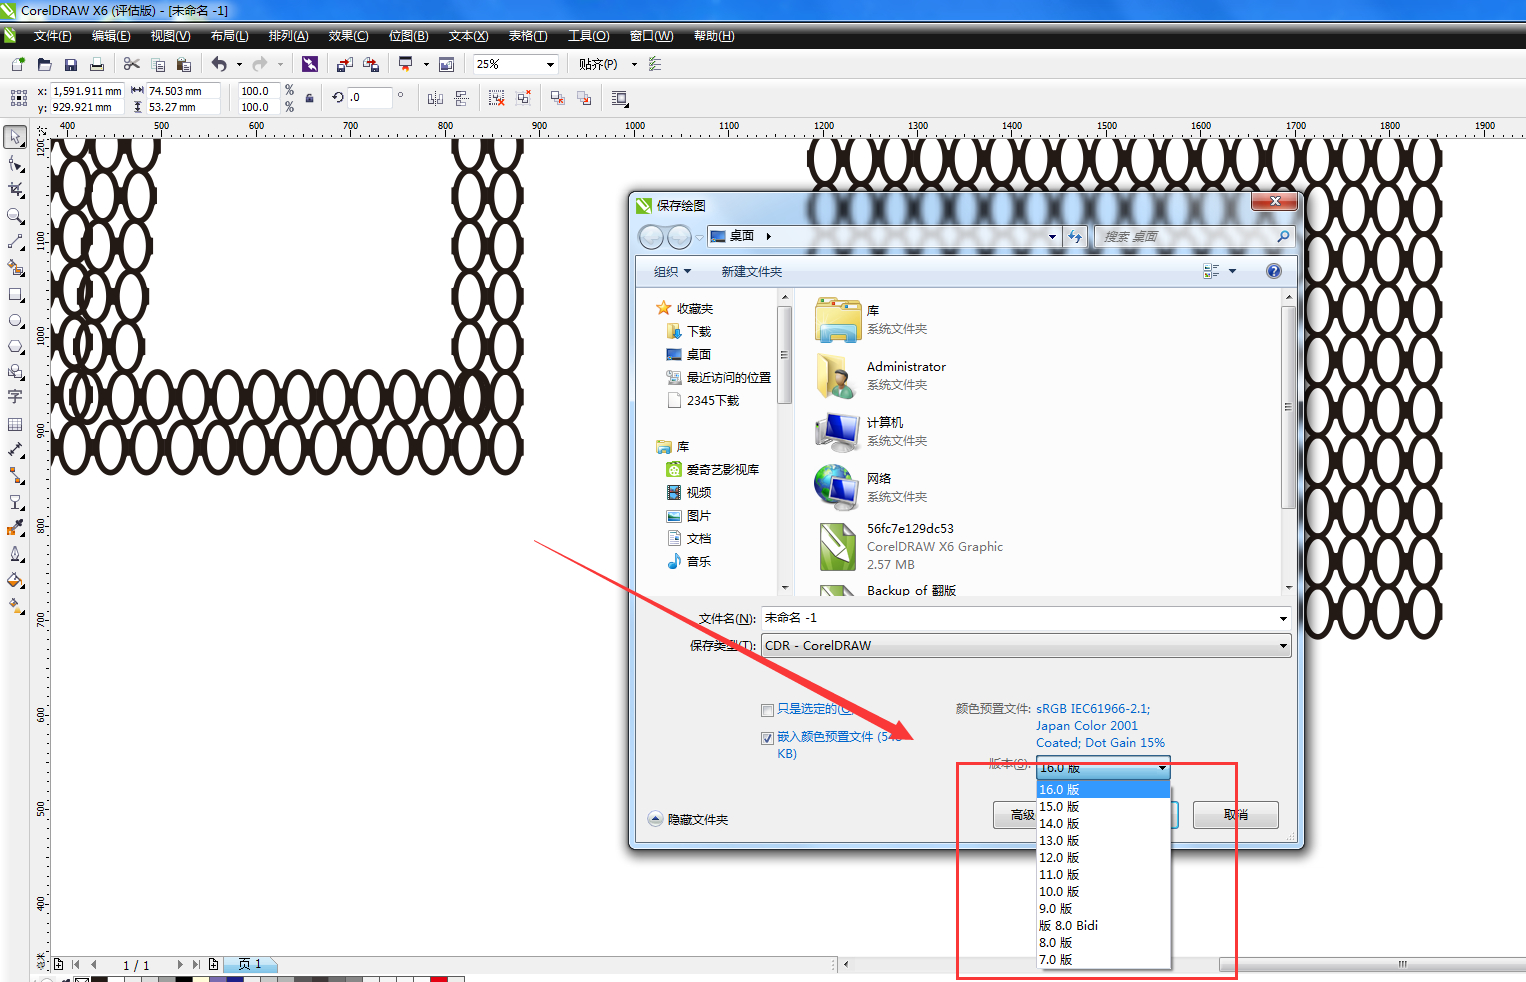Click the Import toolbar icon
Viewport: 1526px width, 982px height.
tap(344, 64)
